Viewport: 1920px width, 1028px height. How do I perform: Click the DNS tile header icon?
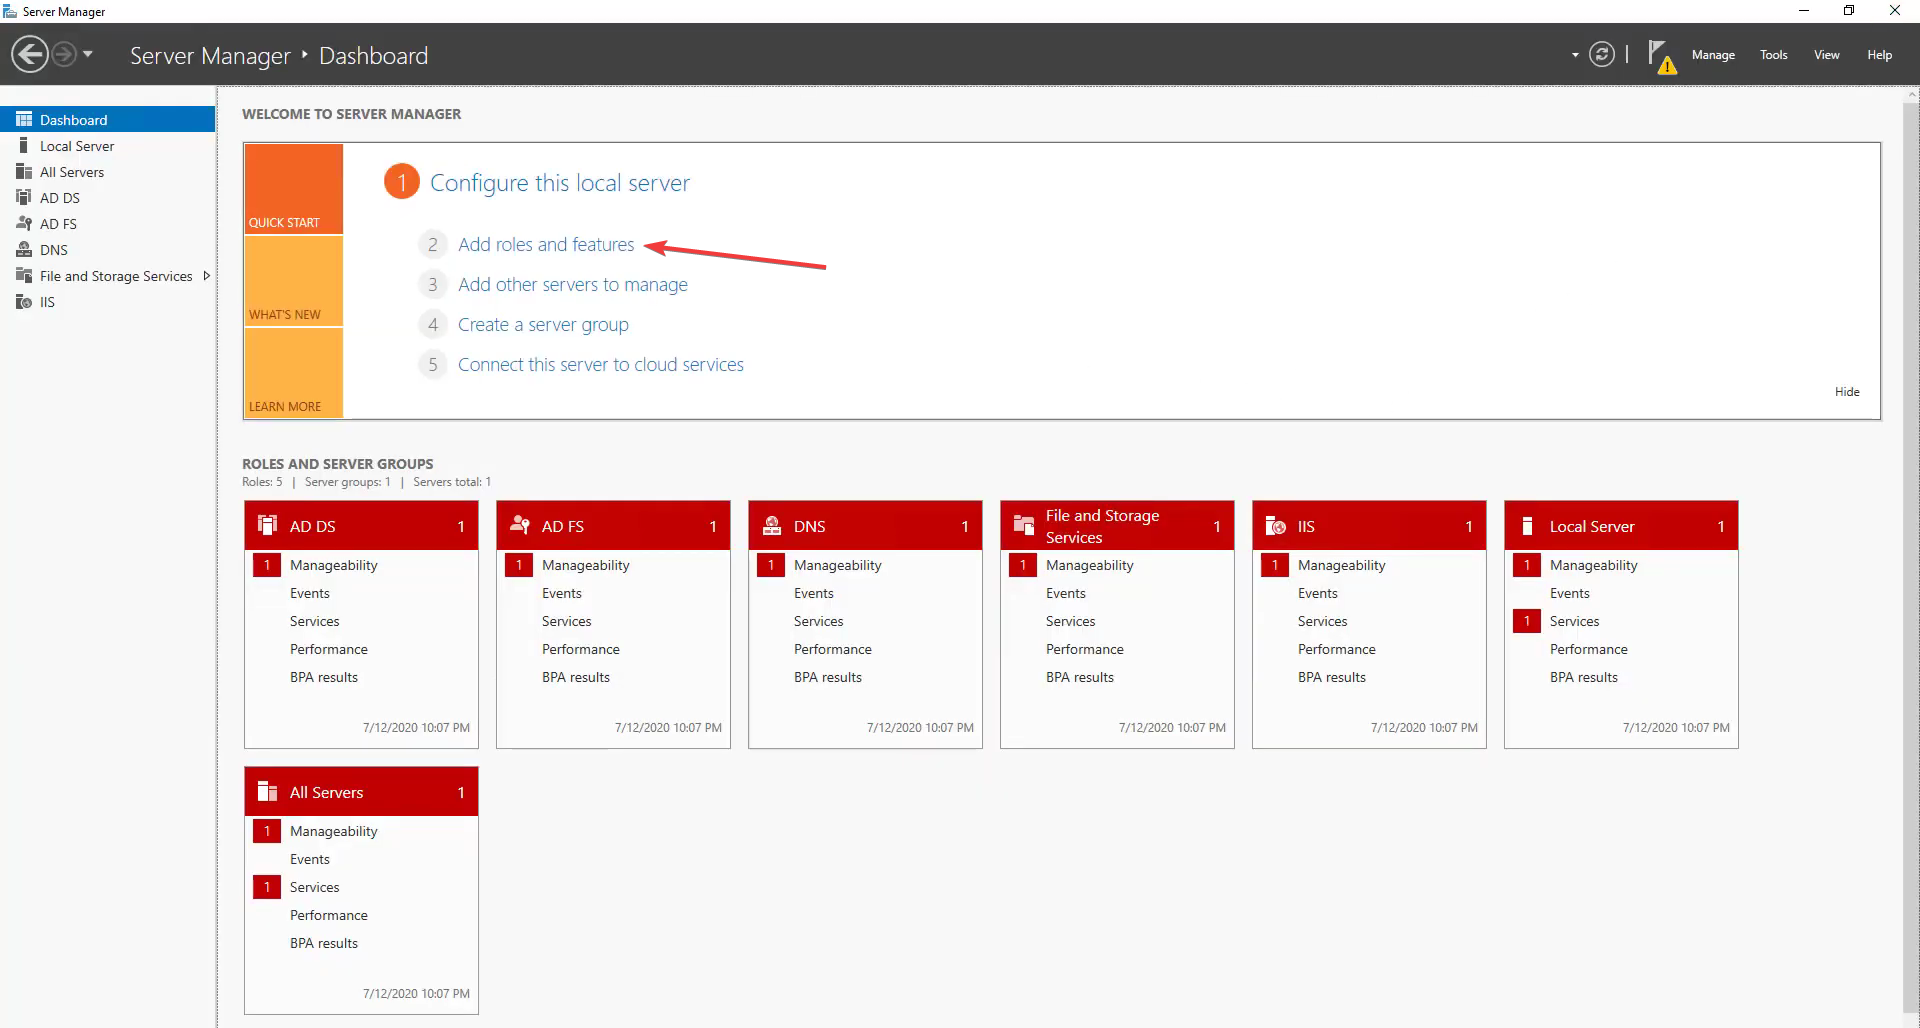pos(771,525)
